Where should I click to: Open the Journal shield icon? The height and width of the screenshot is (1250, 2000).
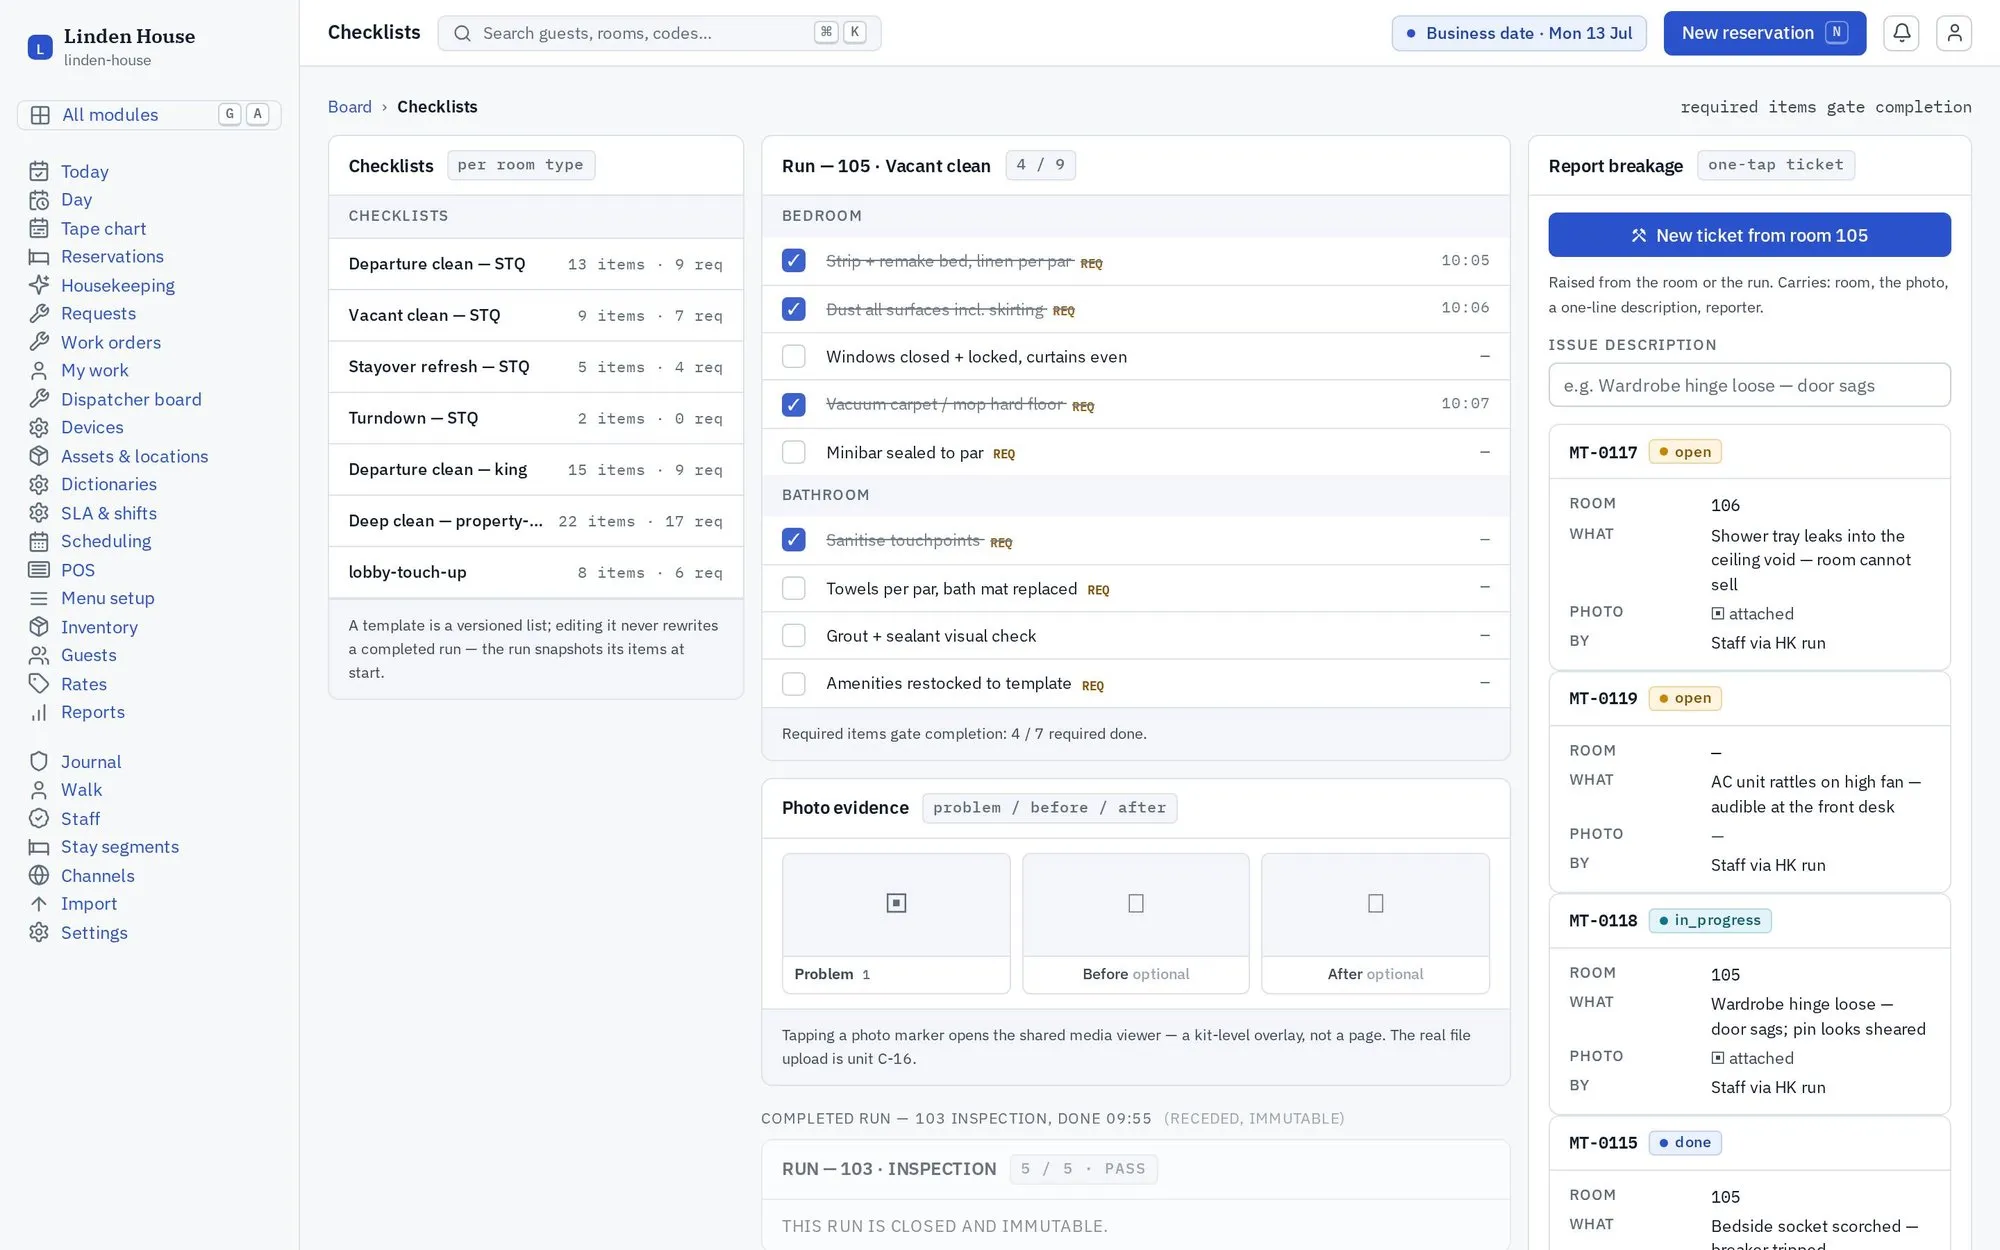[39, 761]
